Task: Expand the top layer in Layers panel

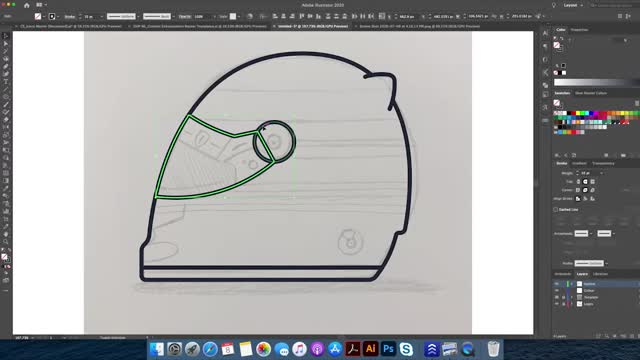Action: coord(571,284)
